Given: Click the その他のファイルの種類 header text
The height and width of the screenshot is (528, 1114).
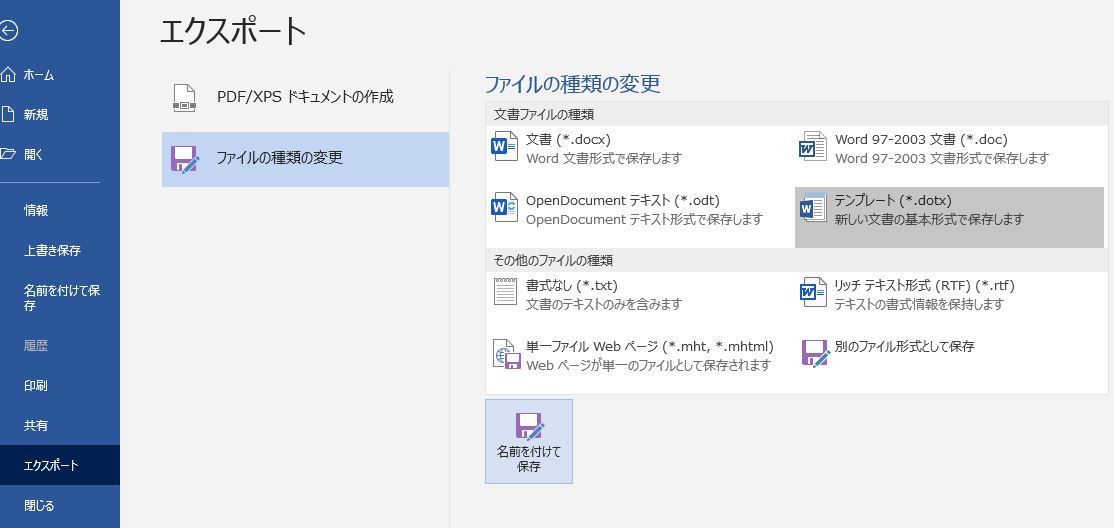Looking at the screenshot, I should pos(553,260).
